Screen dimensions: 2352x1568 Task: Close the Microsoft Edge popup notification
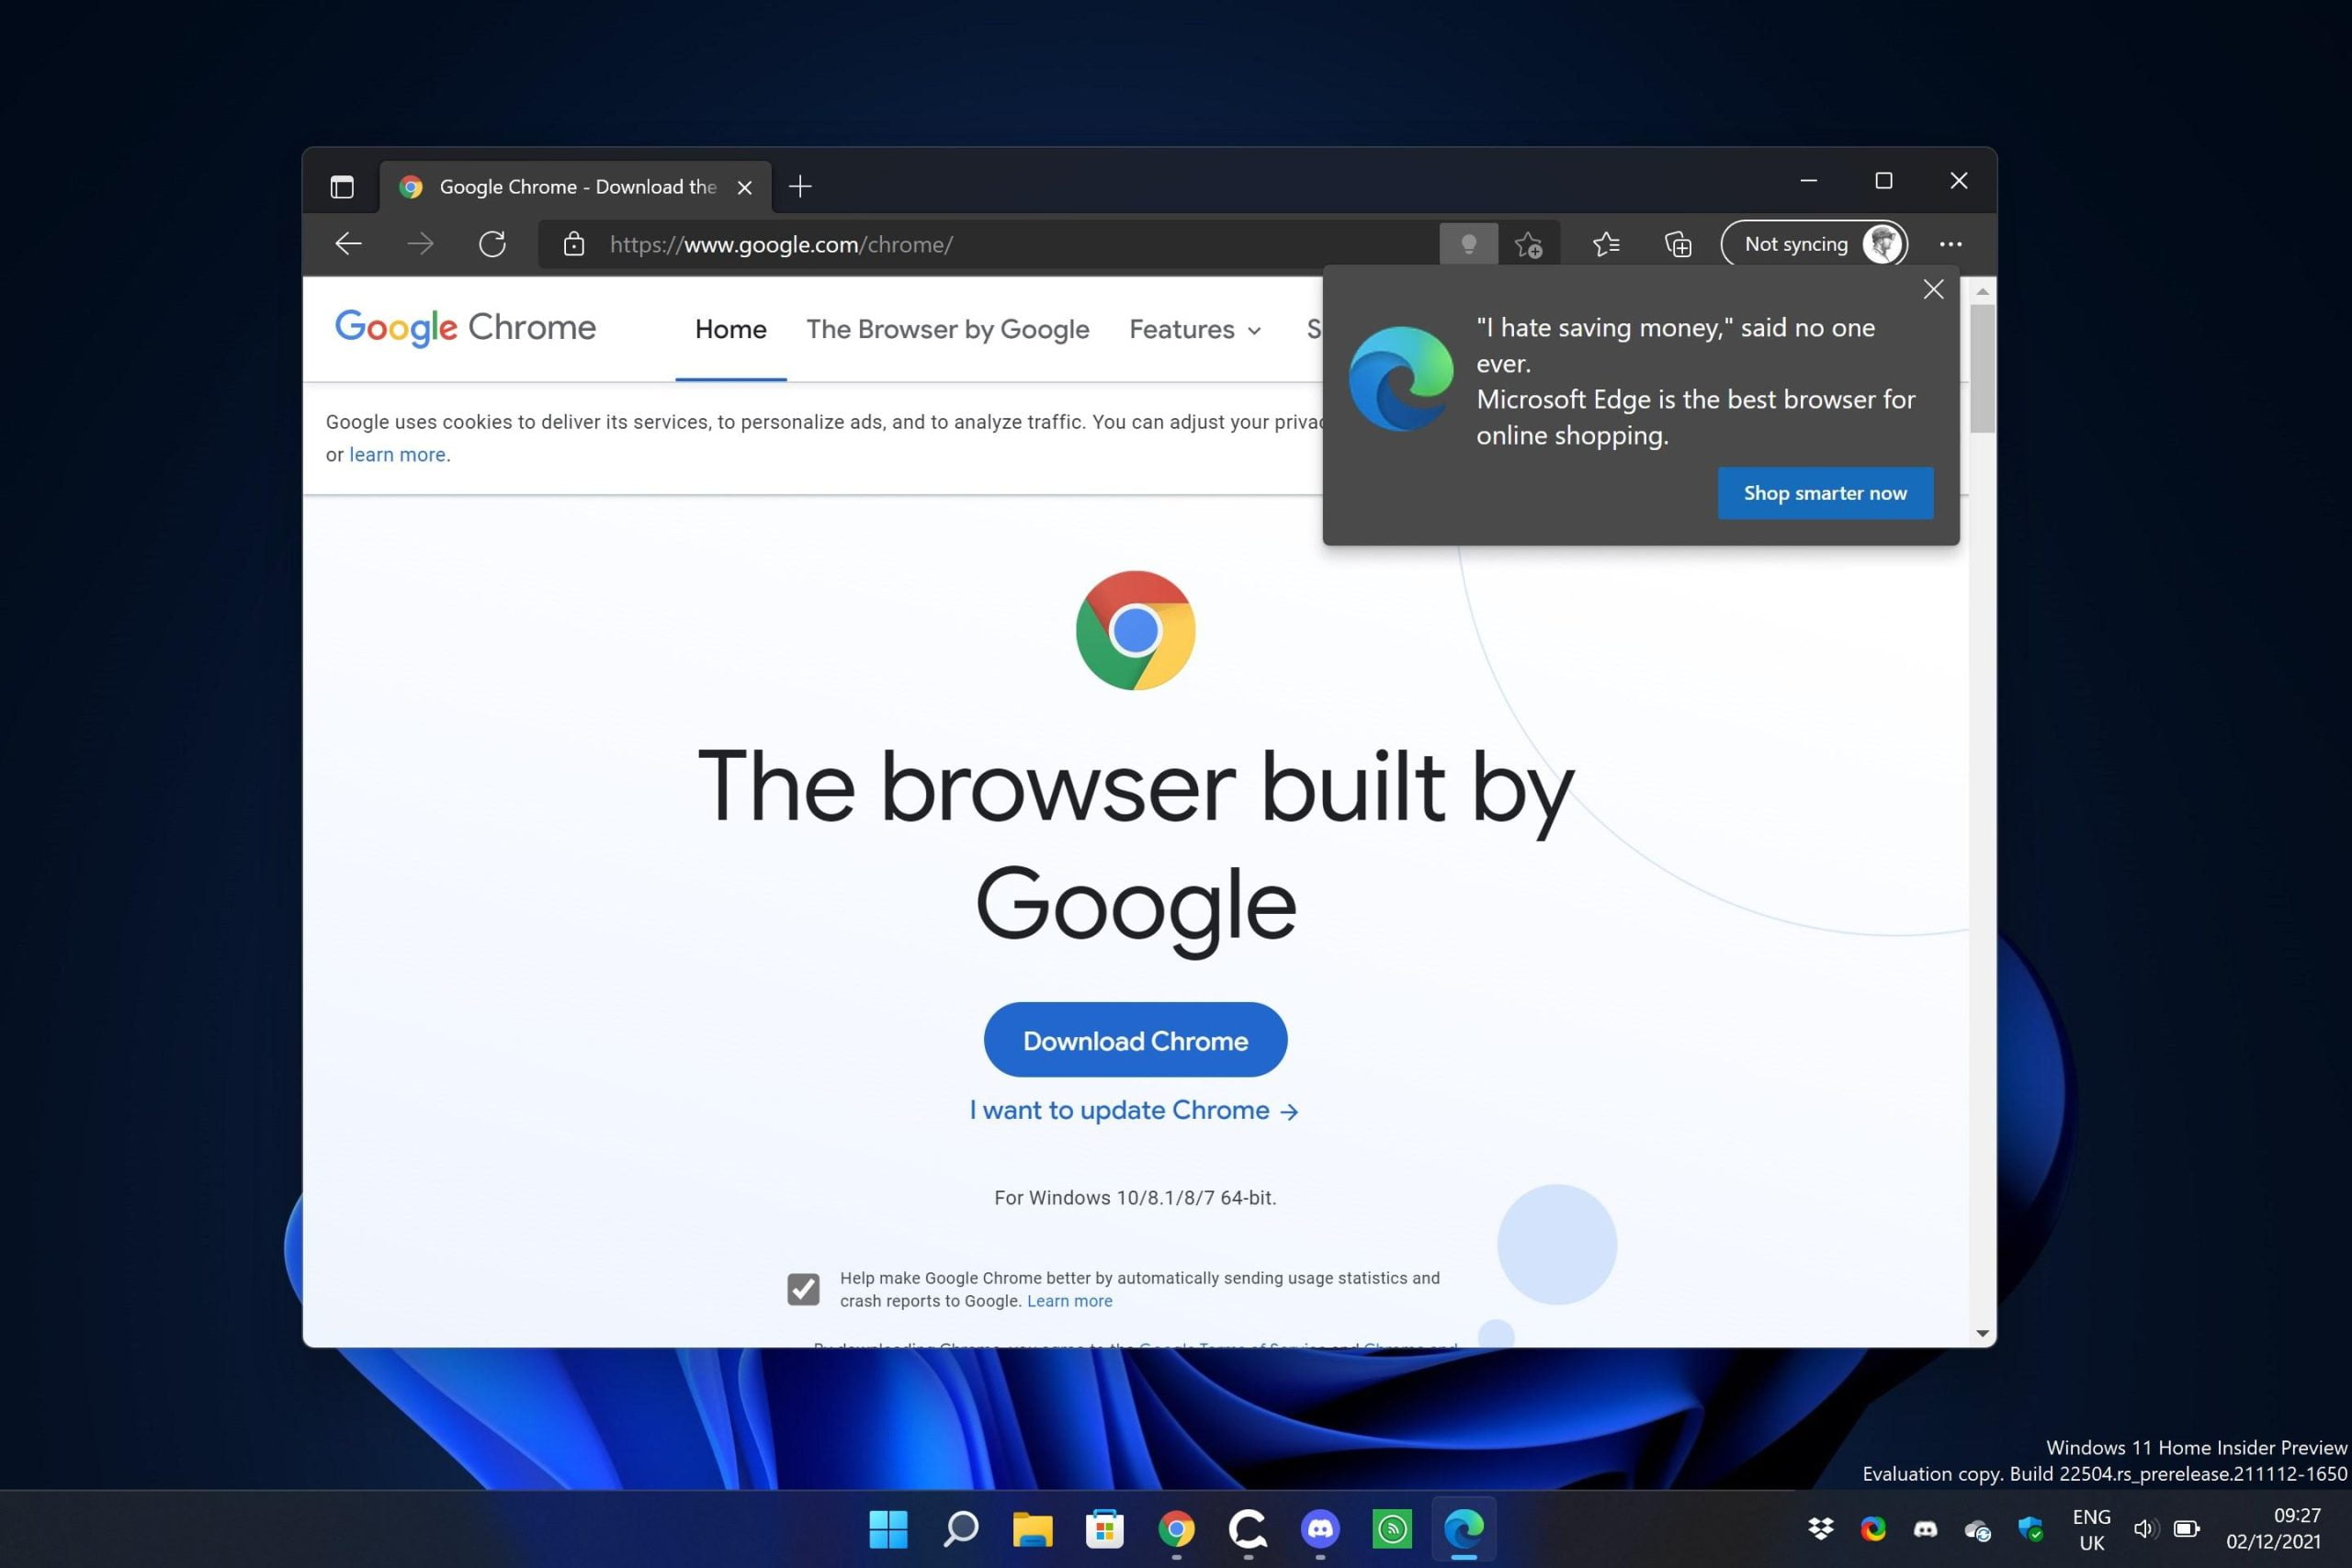pos(1934,288)
